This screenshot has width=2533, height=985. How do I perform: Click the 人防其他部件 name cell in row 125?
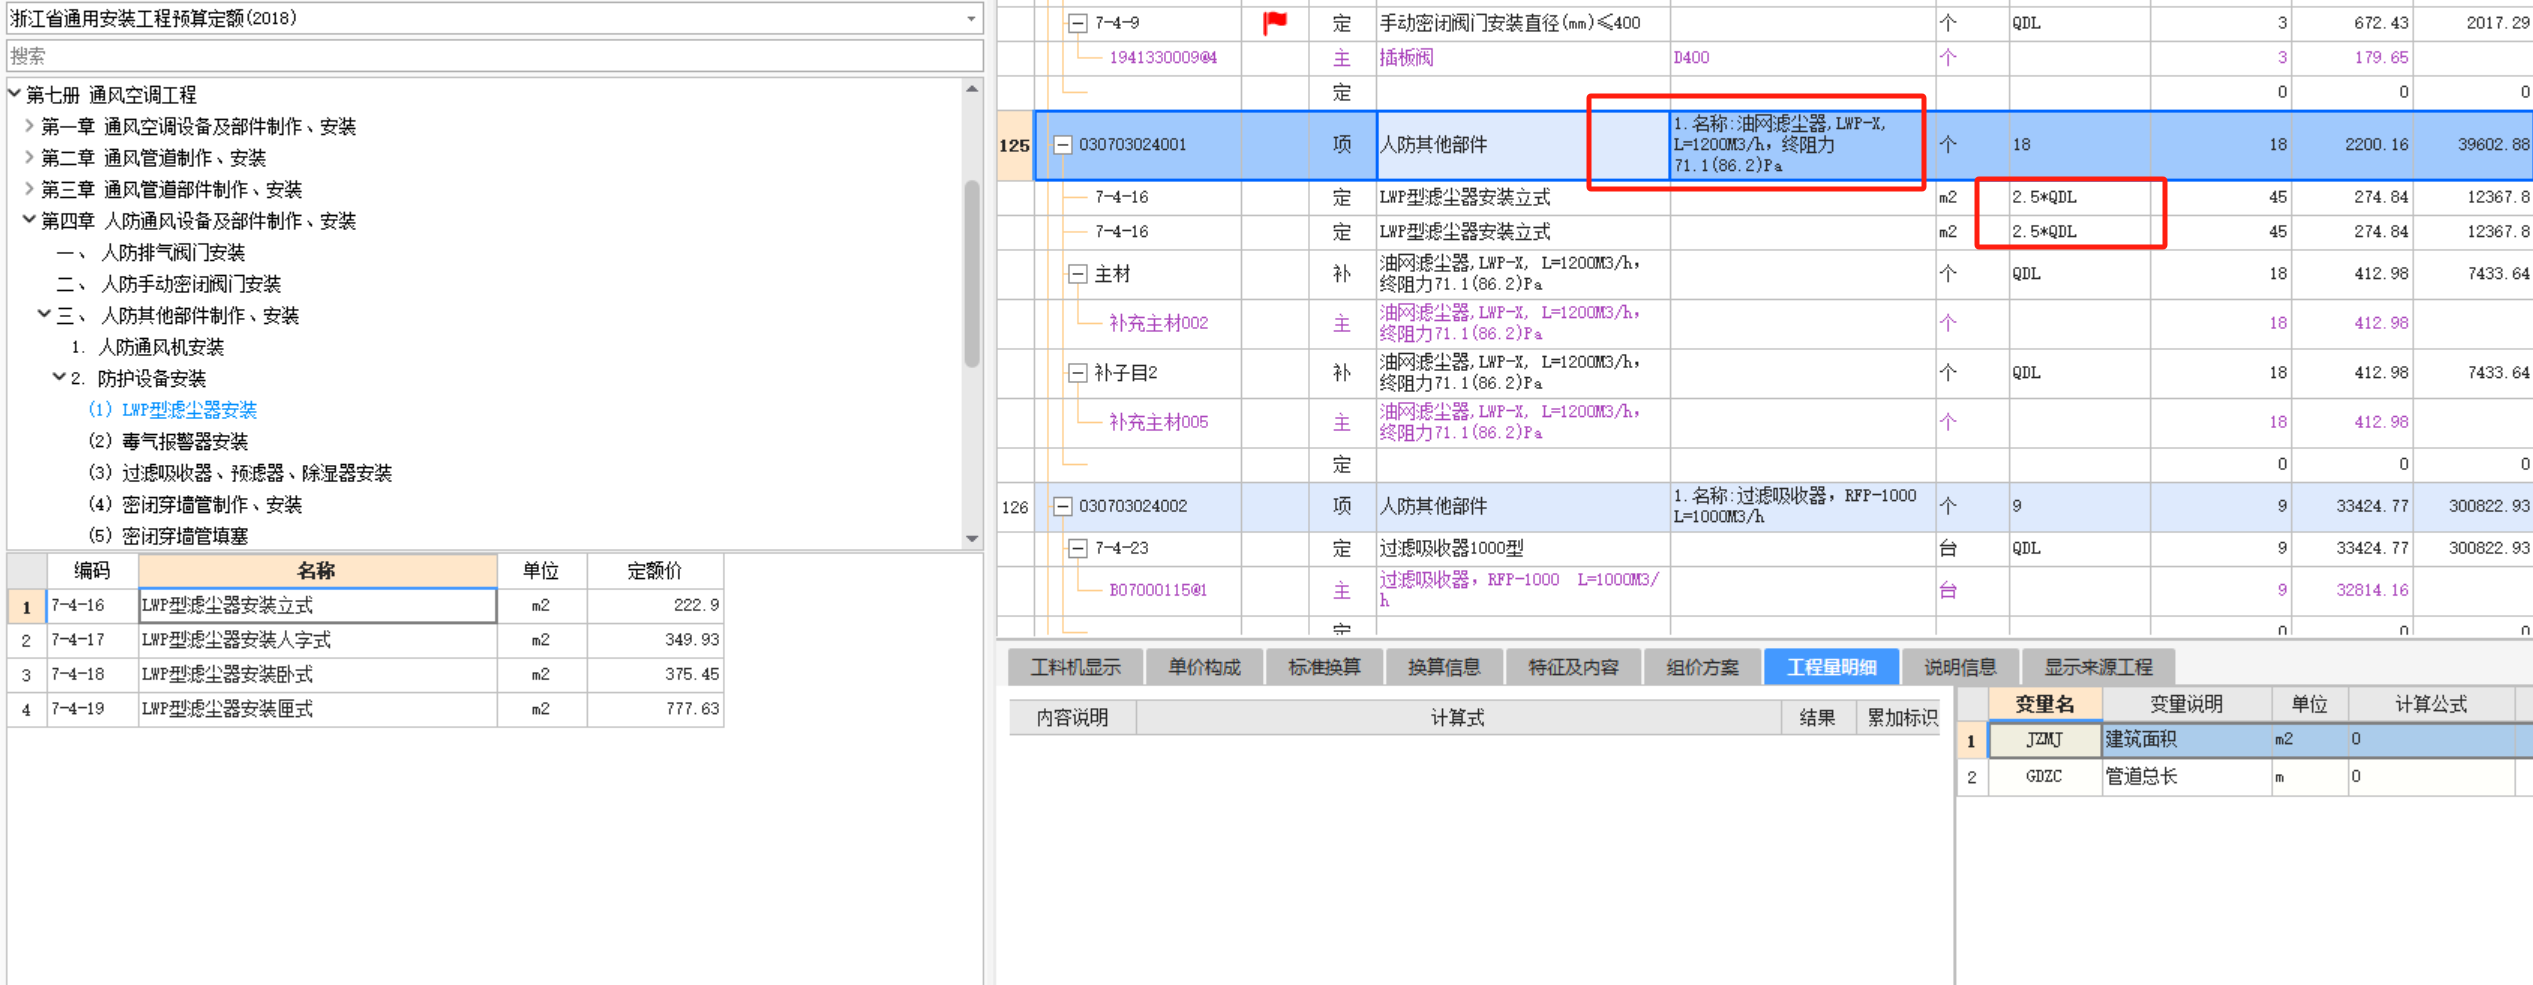(x=1523, y=145)
